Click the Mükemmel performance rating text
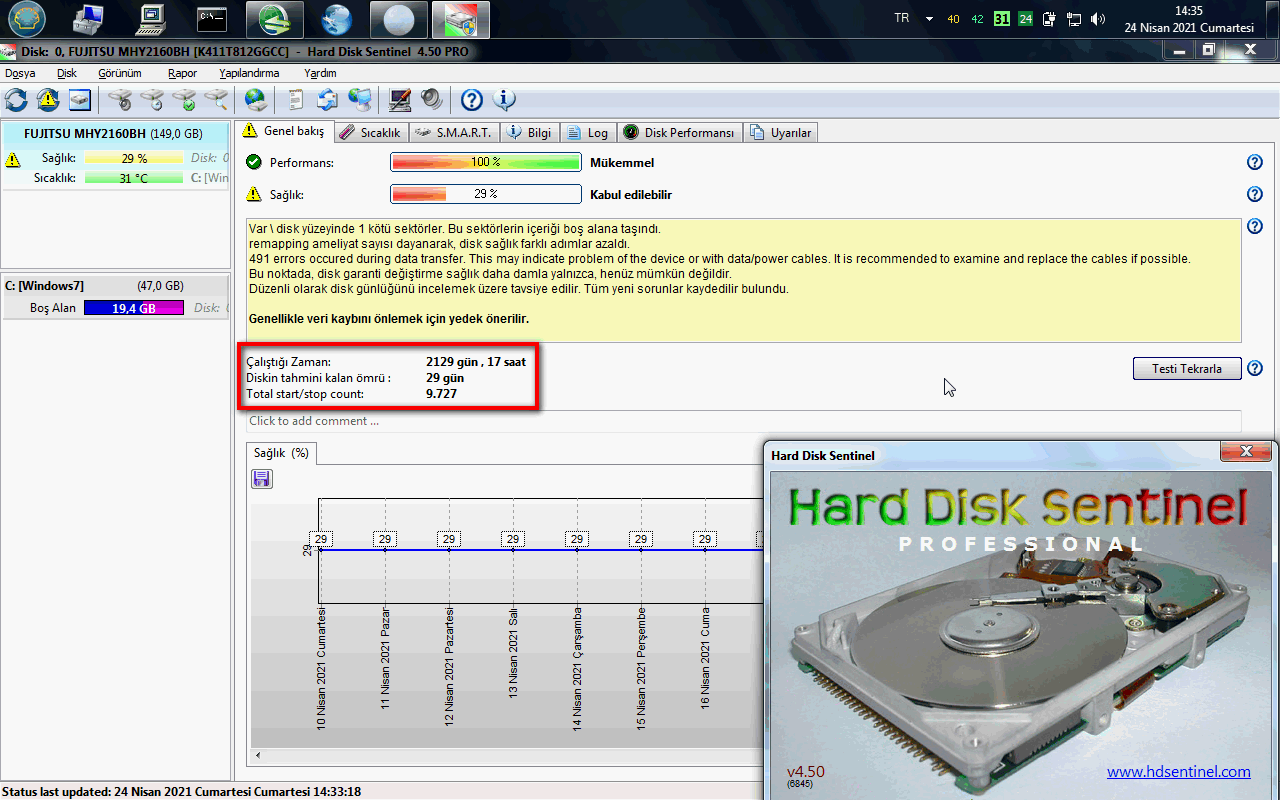Image resolution: width=1280 pixels, height=800 pixels. click(x=622, y=163)
